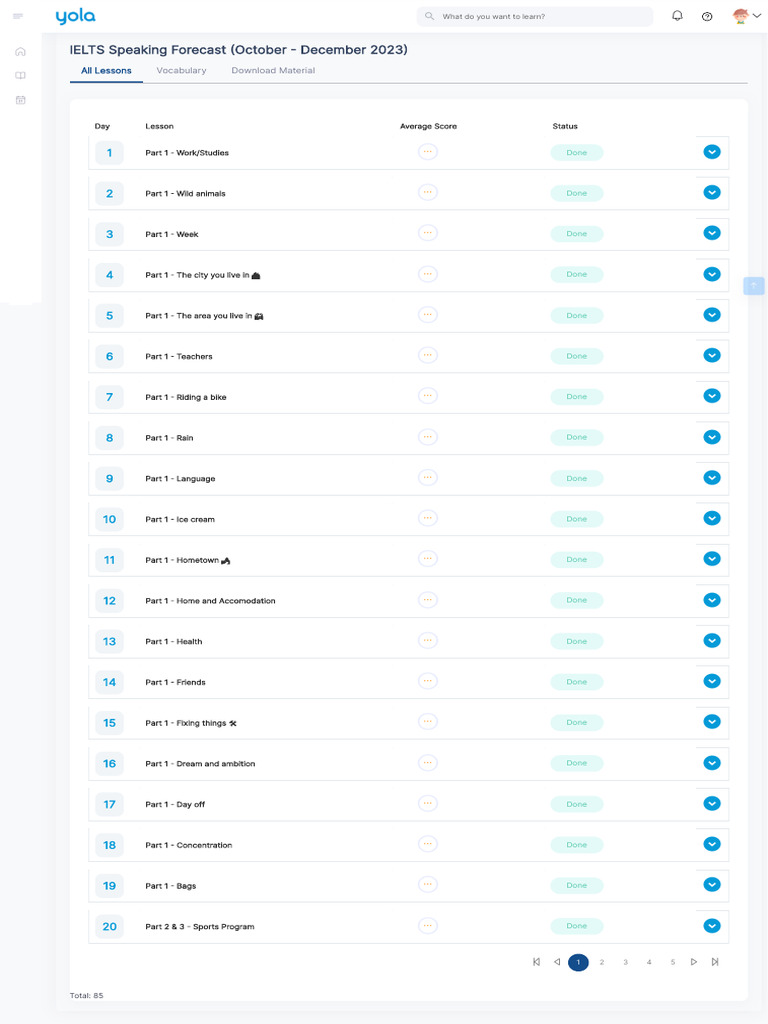The height and width of the screenshot is (1024, 768).
Task: Open the book icon in sidebar
Action: point(20,75)
